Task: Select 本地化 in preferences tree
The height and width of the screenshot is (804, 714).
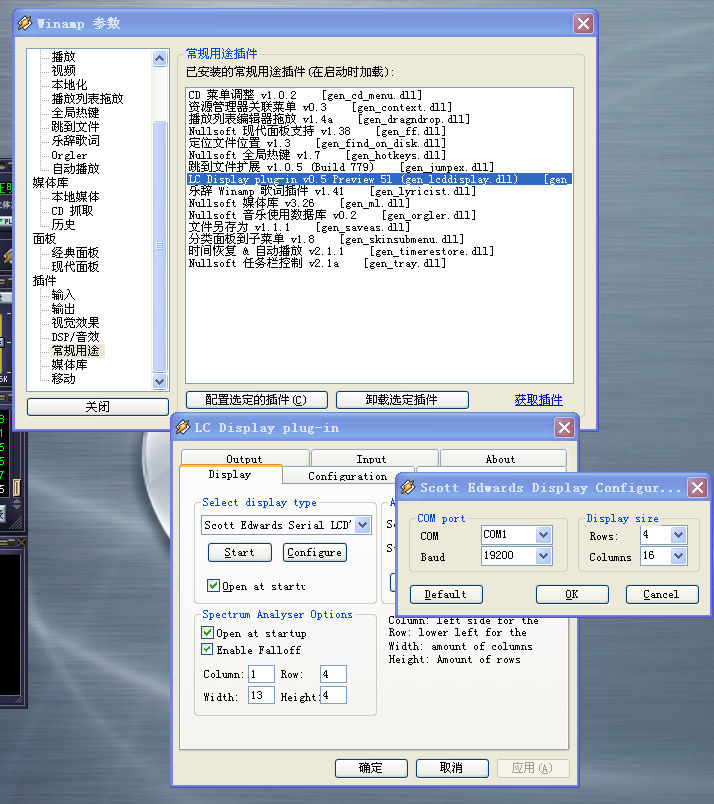Action: tap(69, 85)
